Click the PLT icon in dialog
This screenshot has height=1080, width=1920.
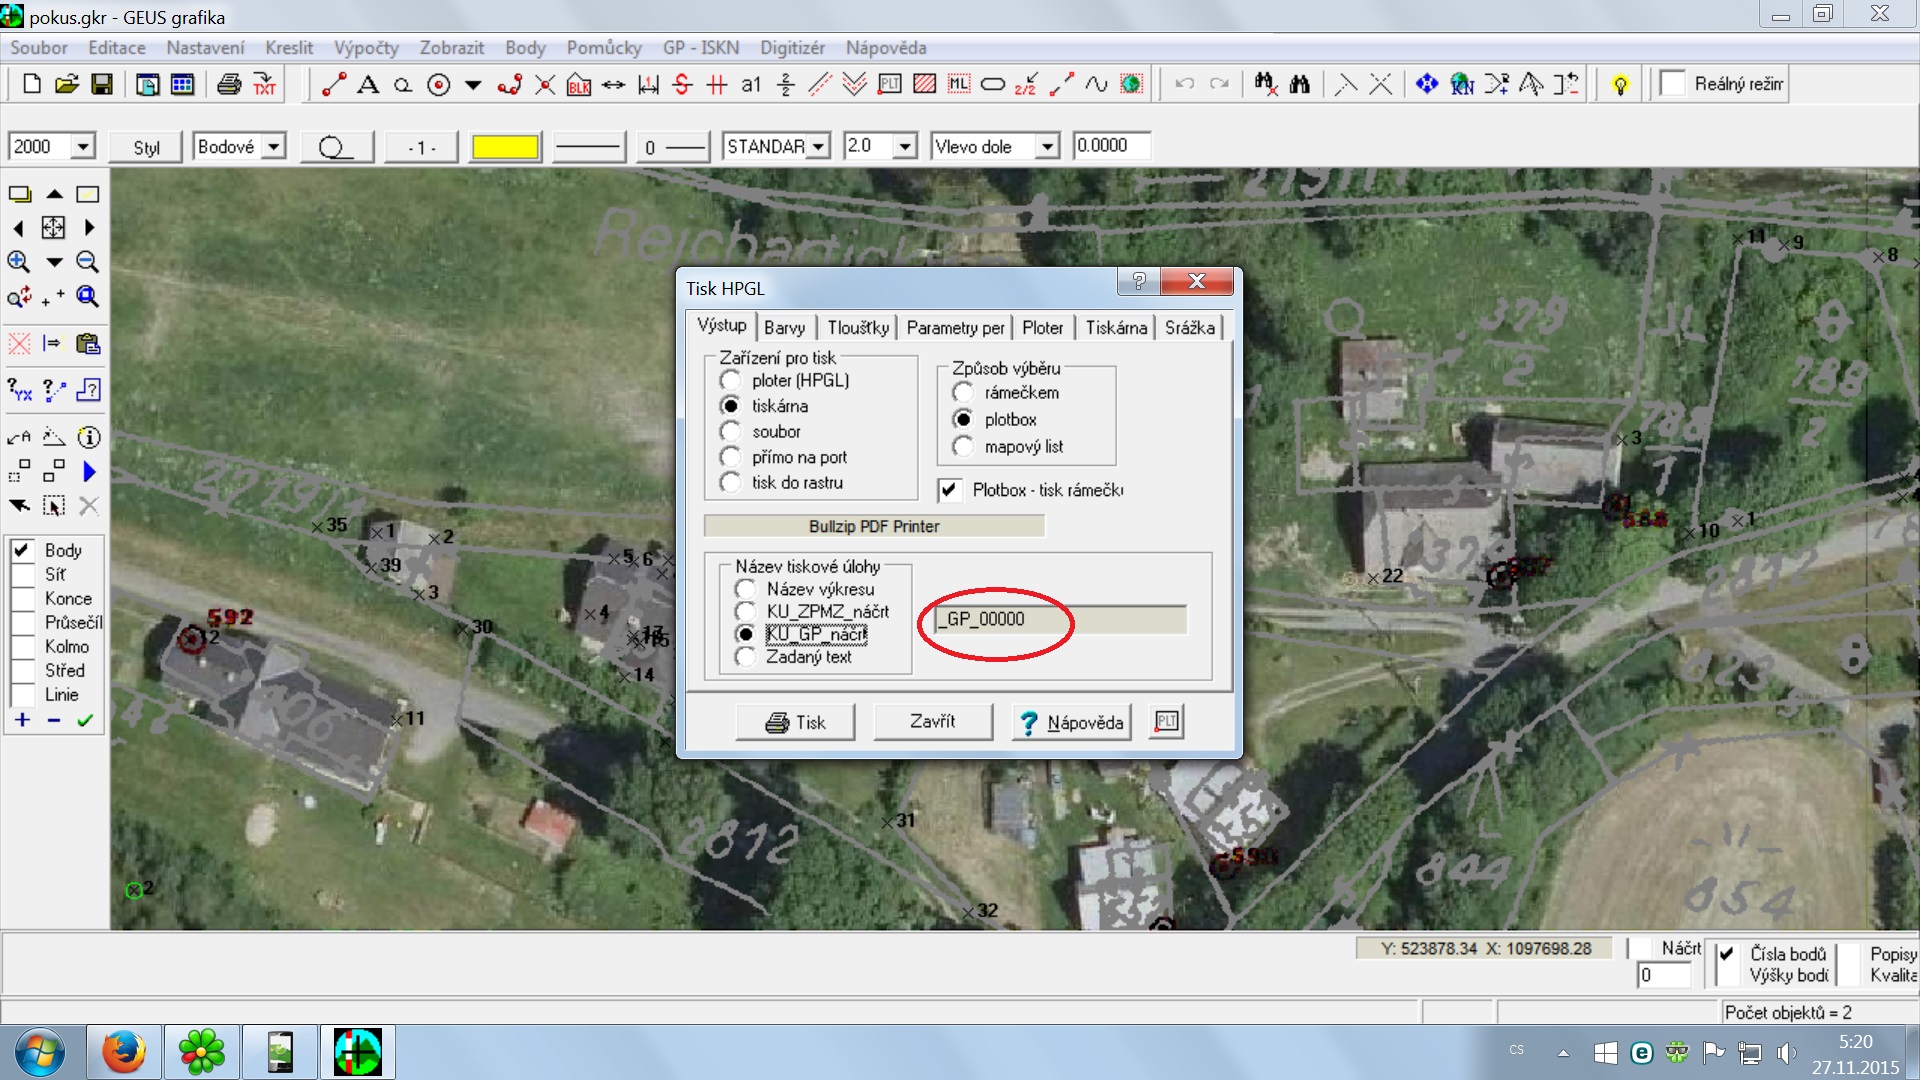coord(1167,721)
